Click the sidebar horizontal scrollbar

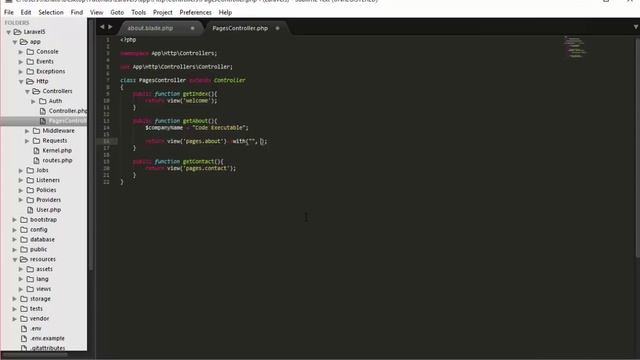click(x=34, y=355)
